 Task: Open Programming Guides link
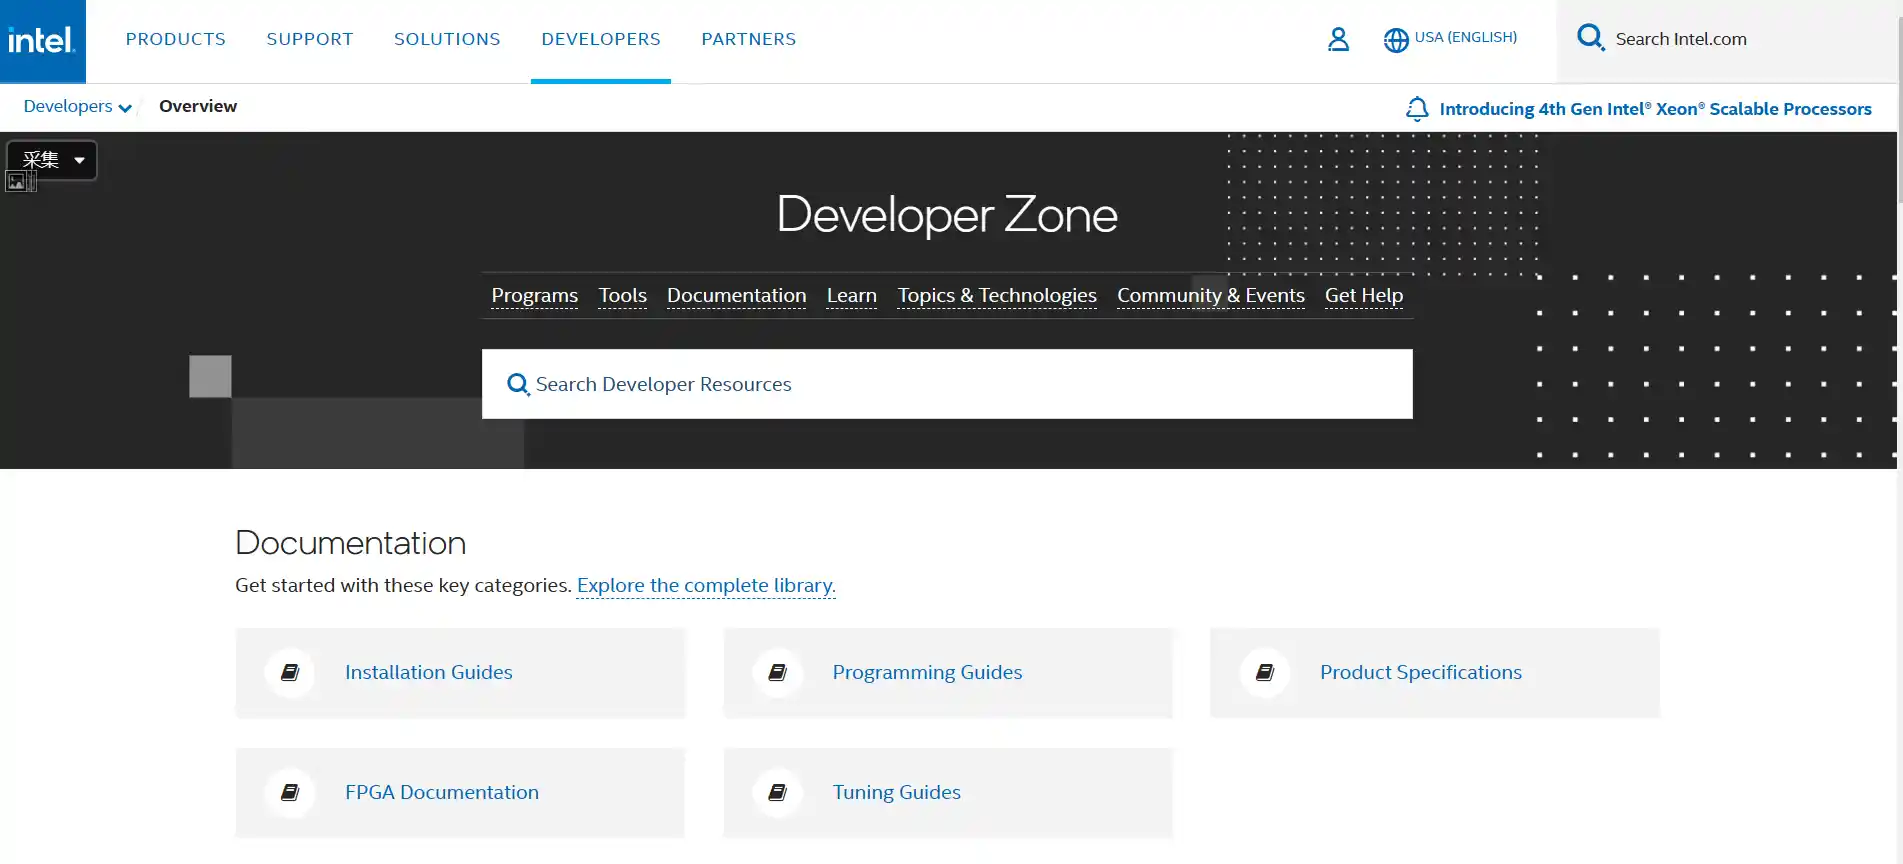[x=928, y=672]
